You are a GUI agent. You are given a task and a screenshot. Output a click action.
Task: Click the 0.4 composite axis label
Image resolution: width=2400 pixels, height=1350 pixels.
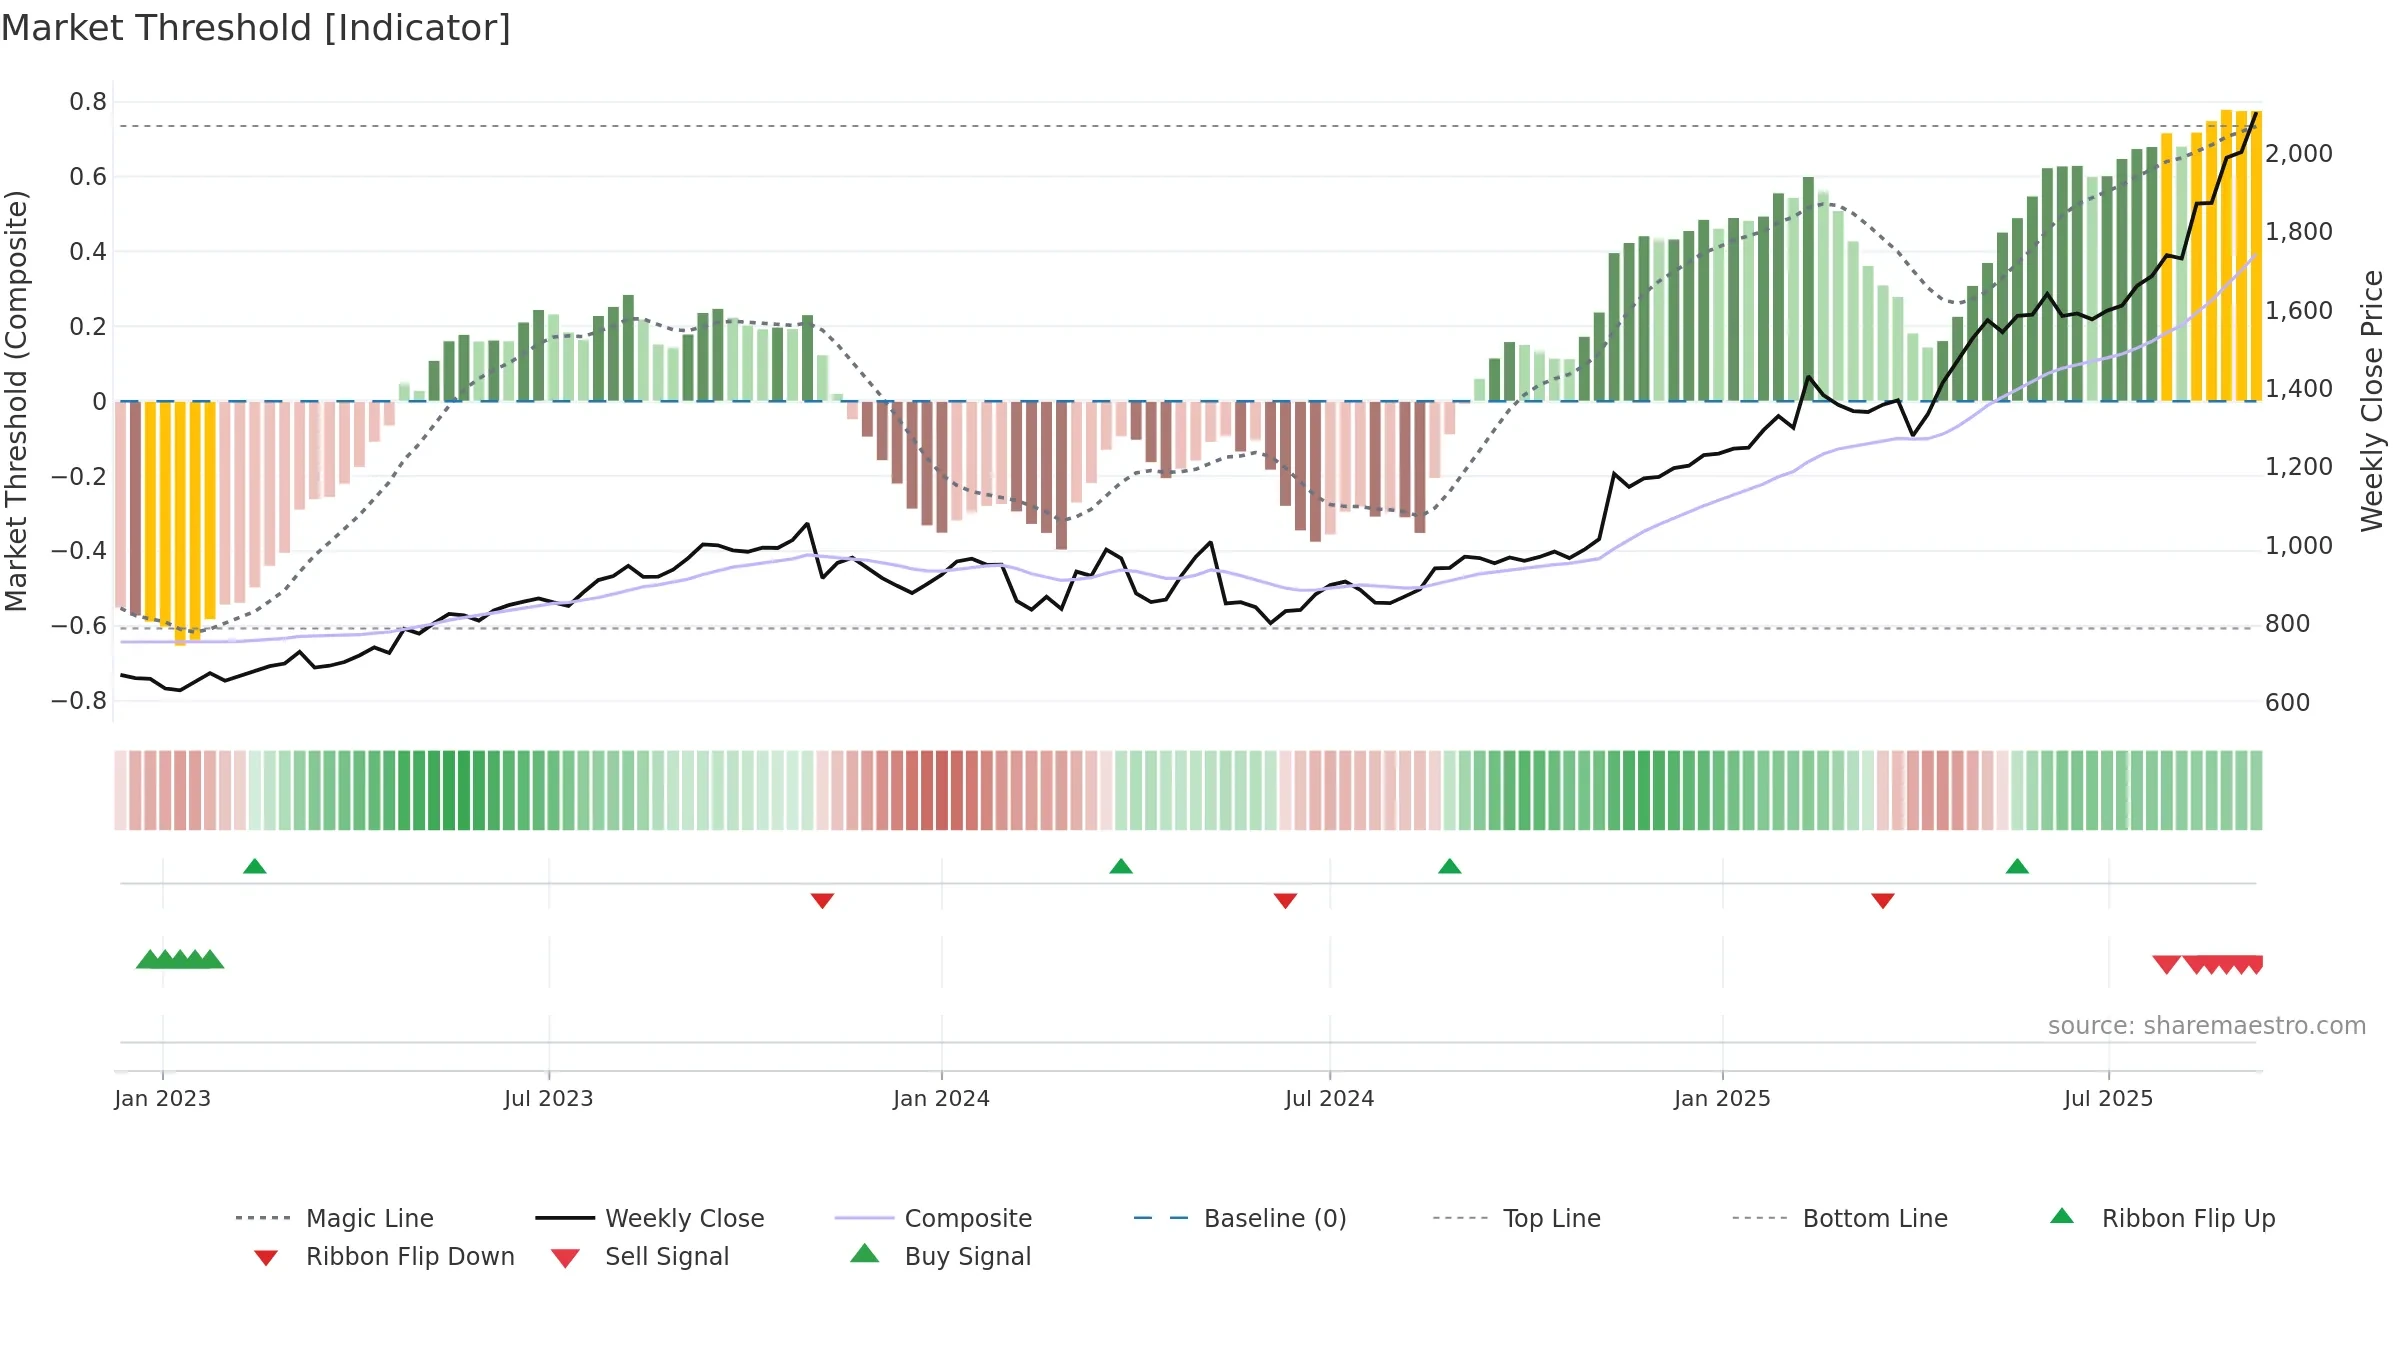point(88,252)
